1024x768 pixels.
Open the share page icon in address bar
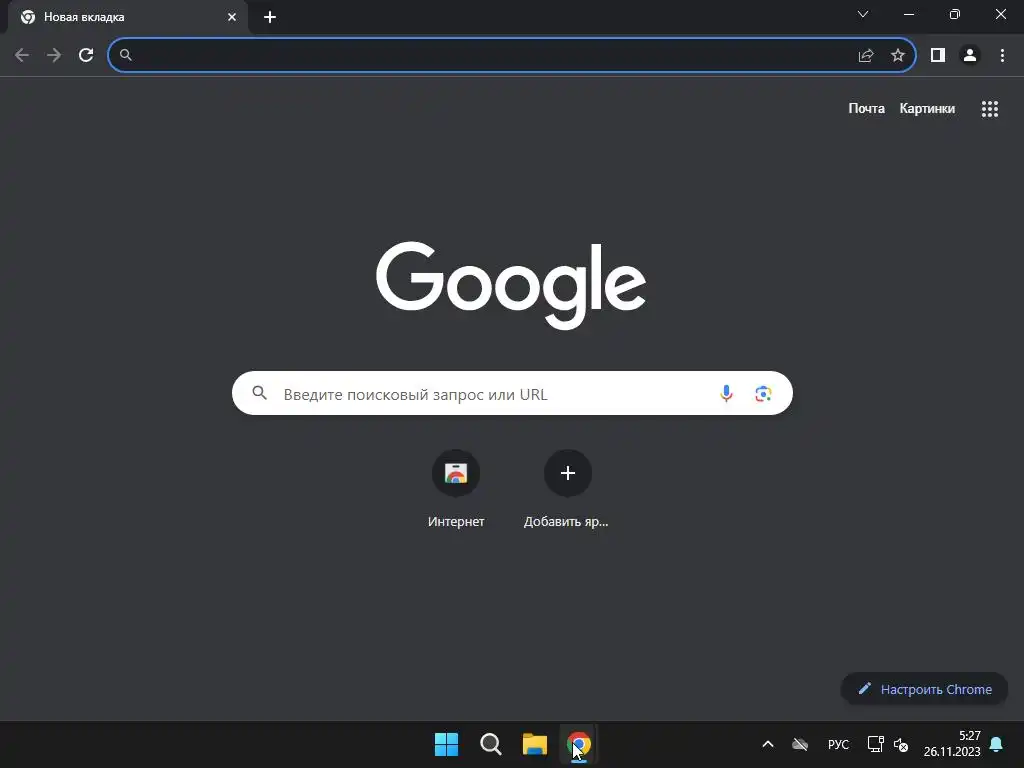866,56
